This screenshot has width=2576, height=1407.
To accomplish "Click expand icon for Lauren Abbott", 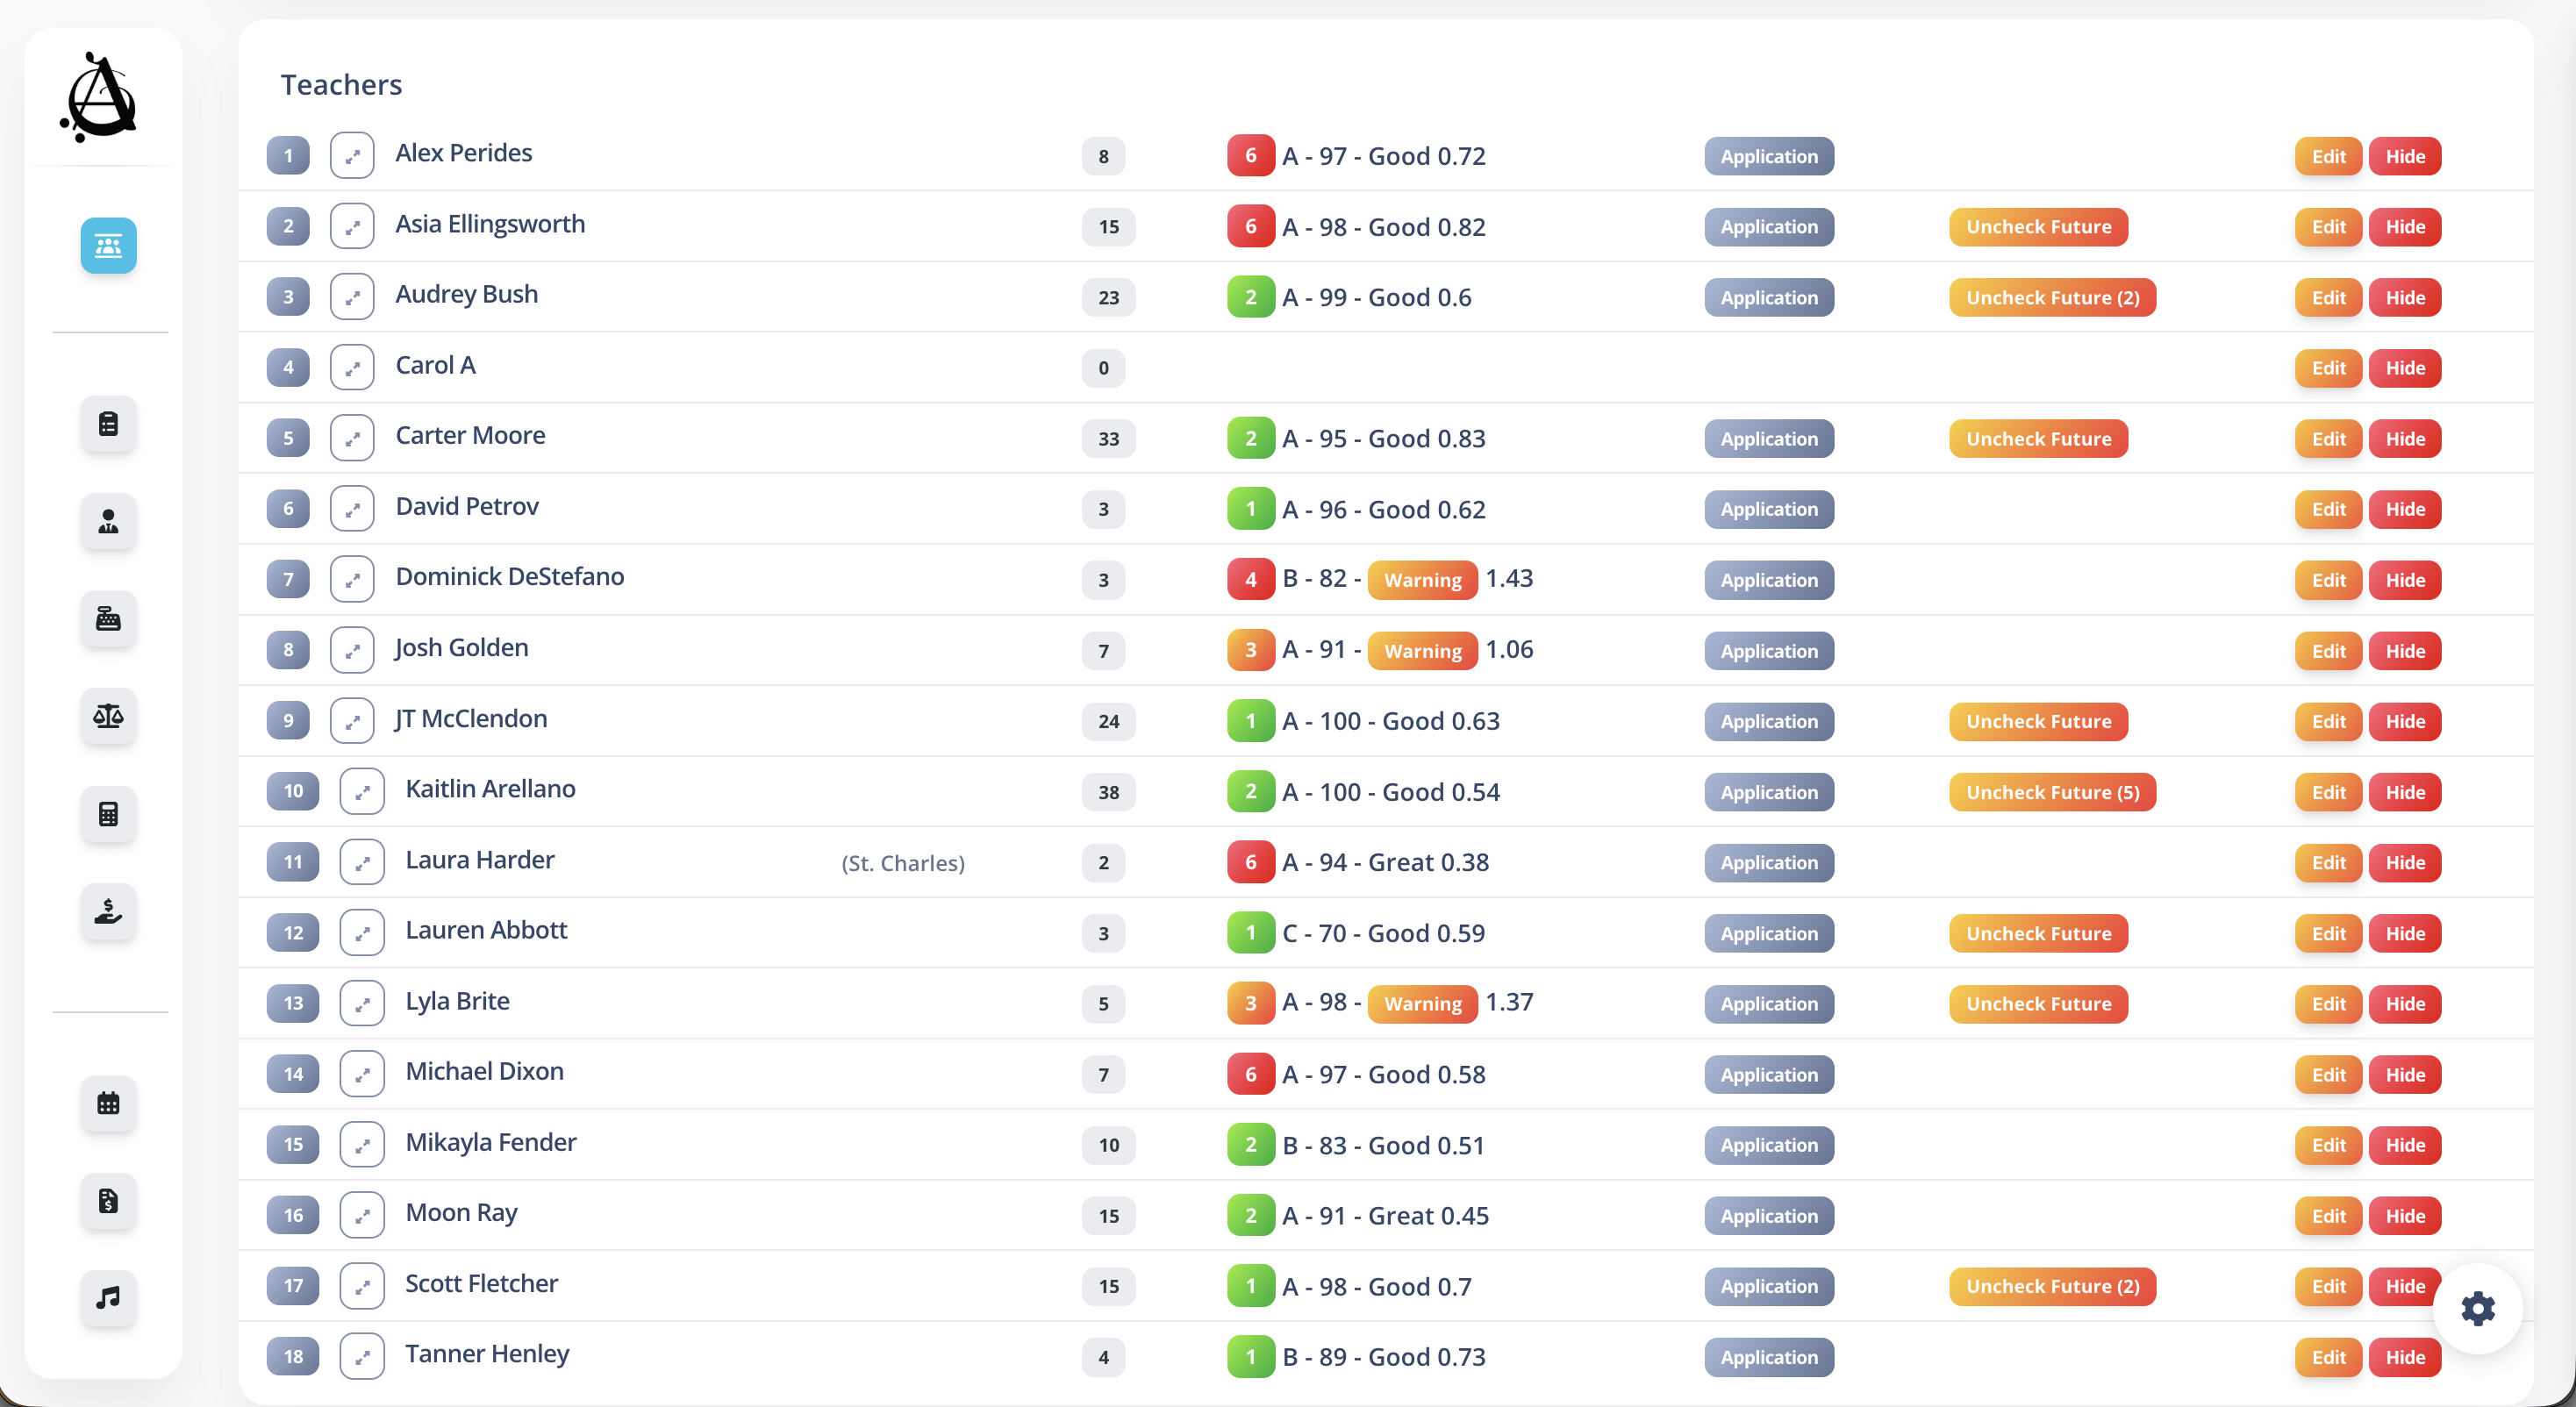I will [362, 933].
